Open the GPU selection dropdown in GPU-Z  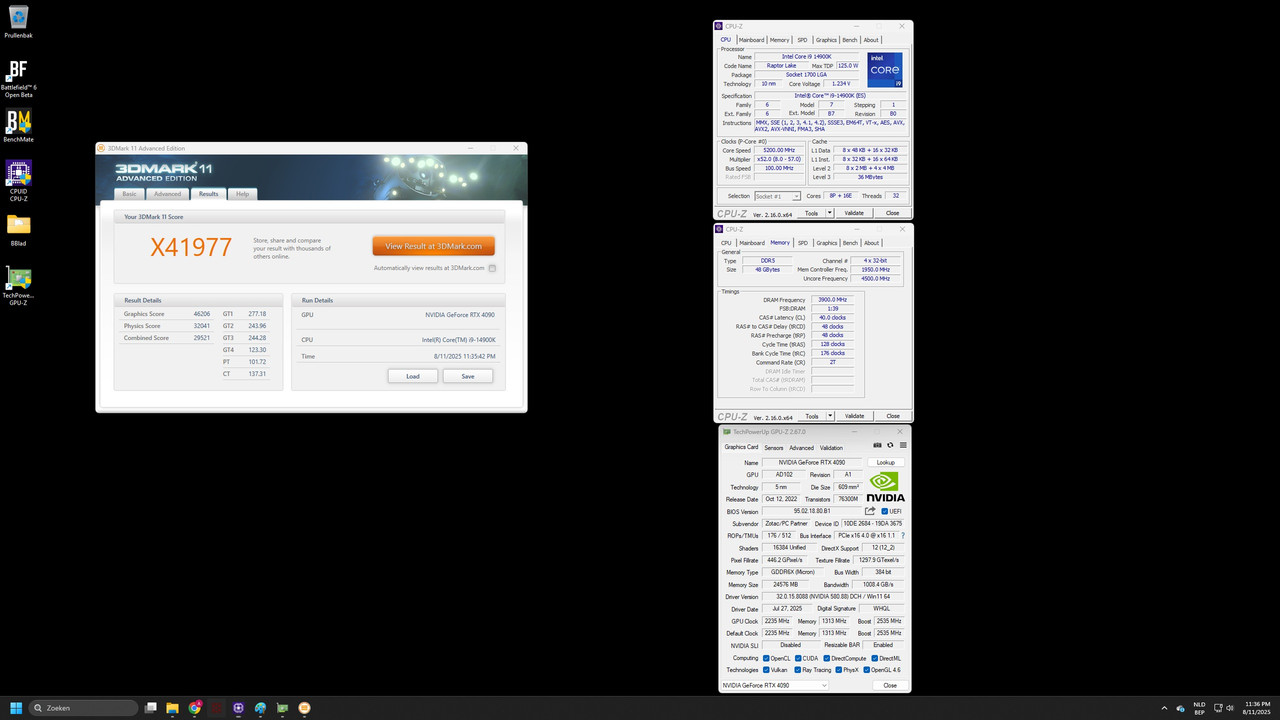coord(775,685)
